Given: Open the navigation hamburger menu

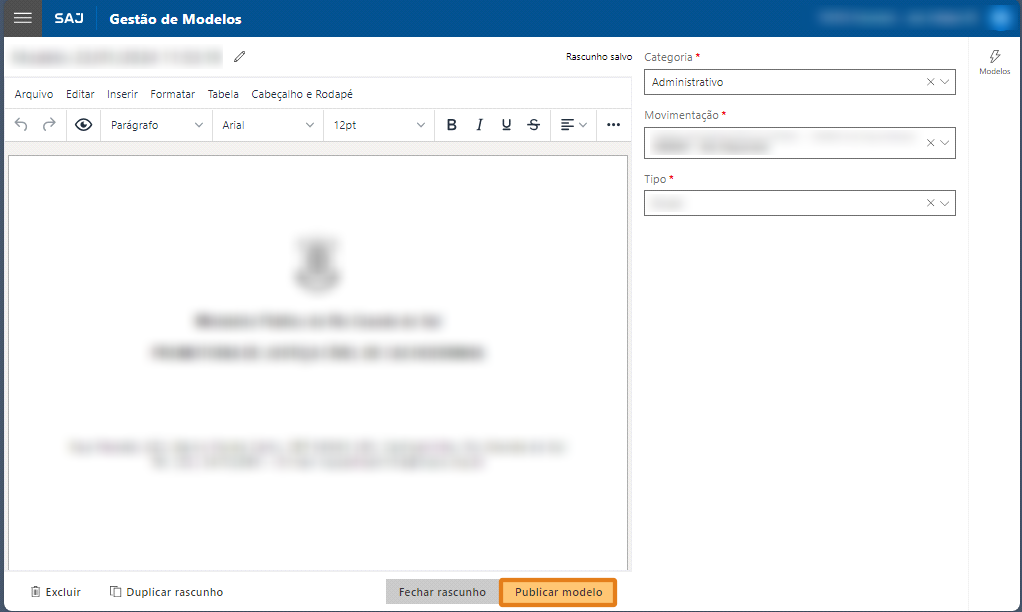Looking at the screenshot, I should tap(21, 17).
